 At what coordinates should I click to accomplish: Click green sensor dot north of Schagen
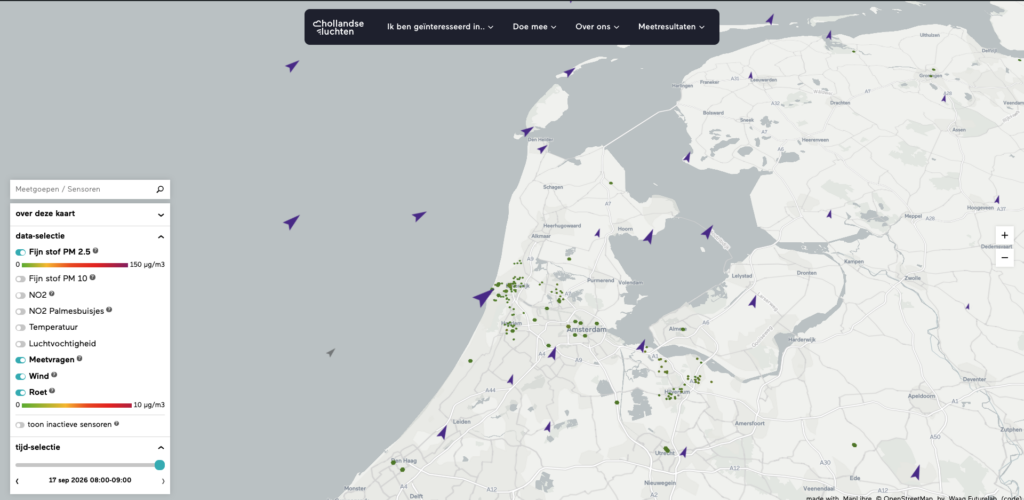pos(611,183)
